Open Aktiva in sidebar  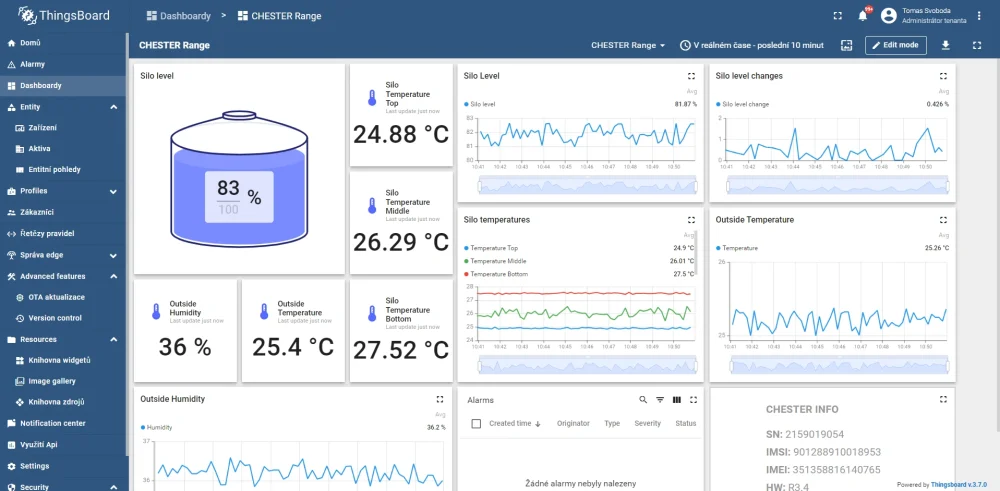click(x=64, y=149)
